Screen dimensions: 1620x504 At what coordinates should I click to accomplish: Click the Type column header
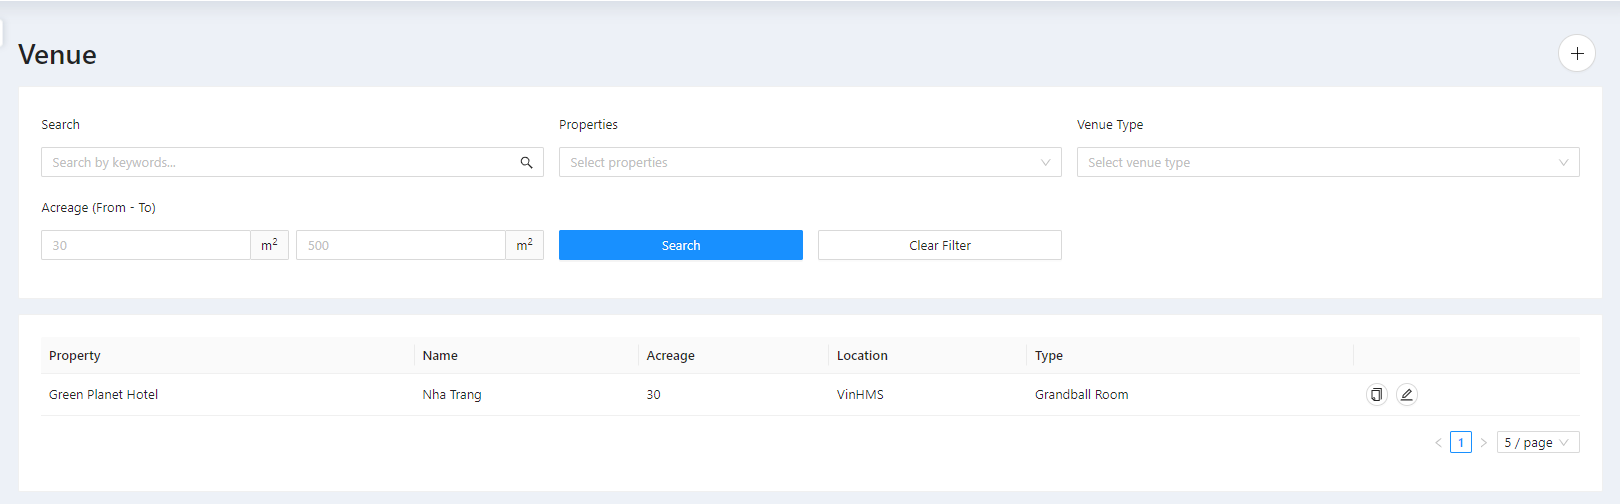click(x=1048, y=356)
